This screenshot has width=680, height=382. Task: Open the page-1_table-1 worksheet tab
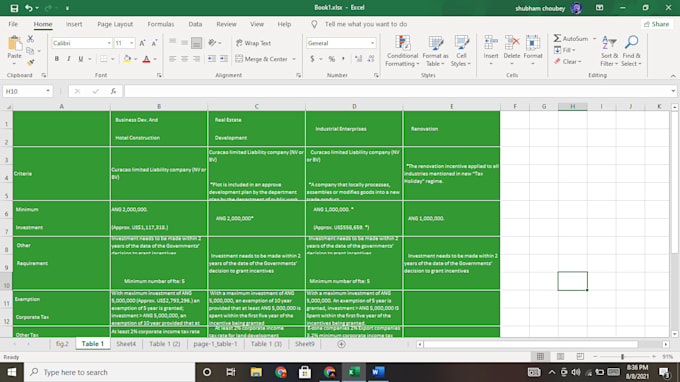(x=216, y=344)
